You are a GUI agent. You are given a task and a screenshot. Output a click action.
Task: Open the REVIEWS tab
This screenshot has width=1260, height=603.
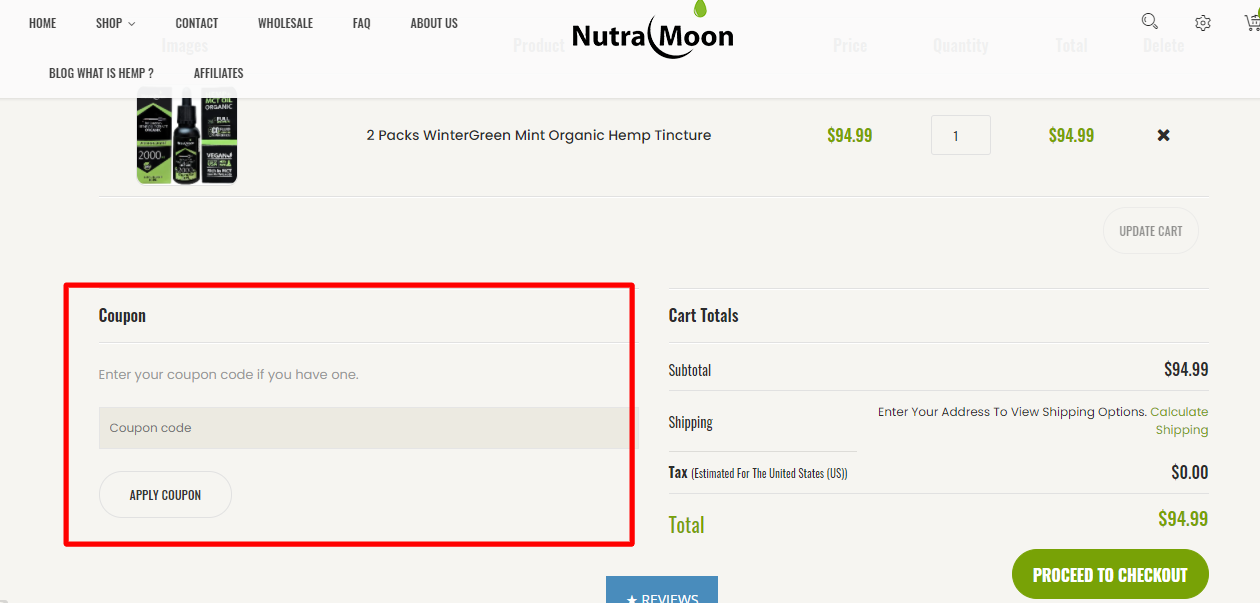click(662, 590)
